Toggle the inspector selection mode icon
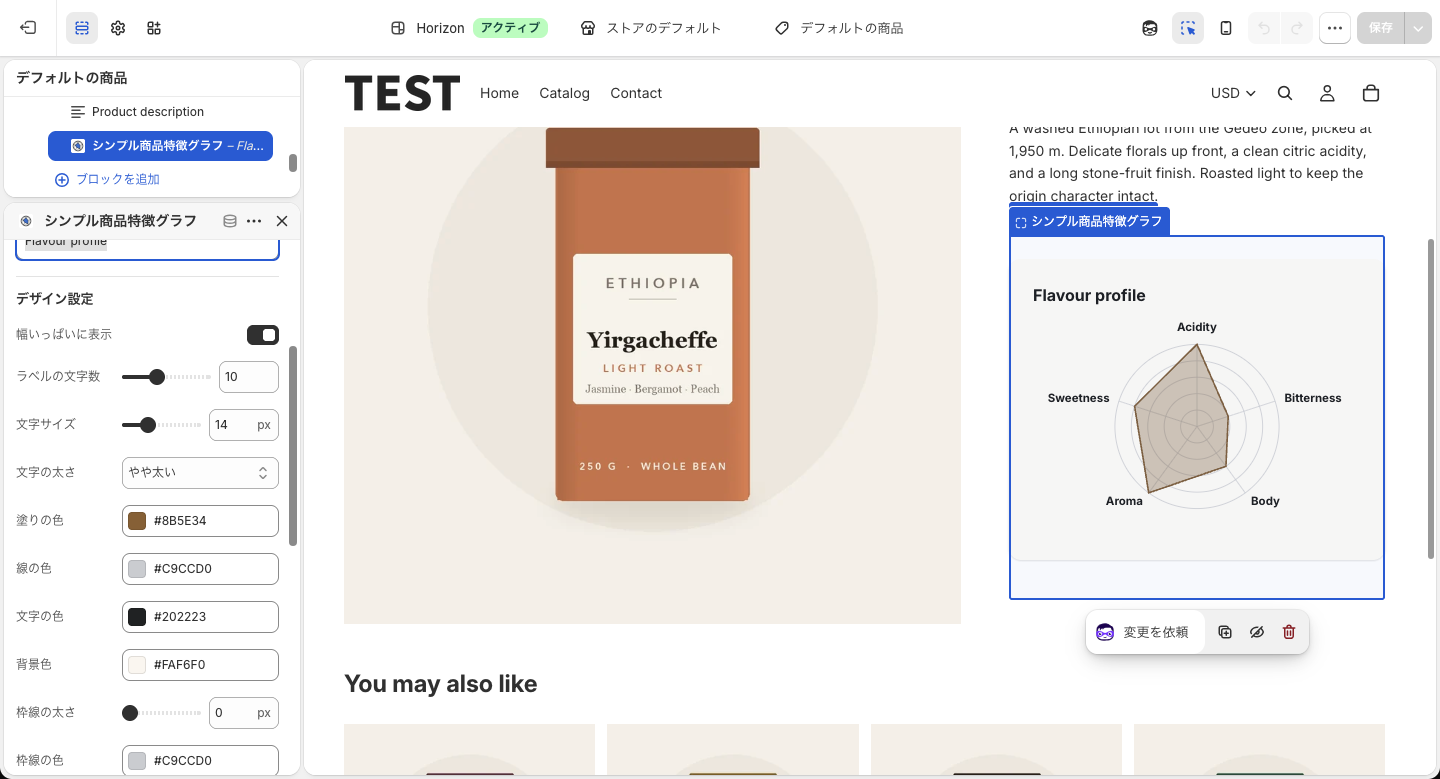The height and width of the screenshot is (779, 1440). pos(1188,28)
